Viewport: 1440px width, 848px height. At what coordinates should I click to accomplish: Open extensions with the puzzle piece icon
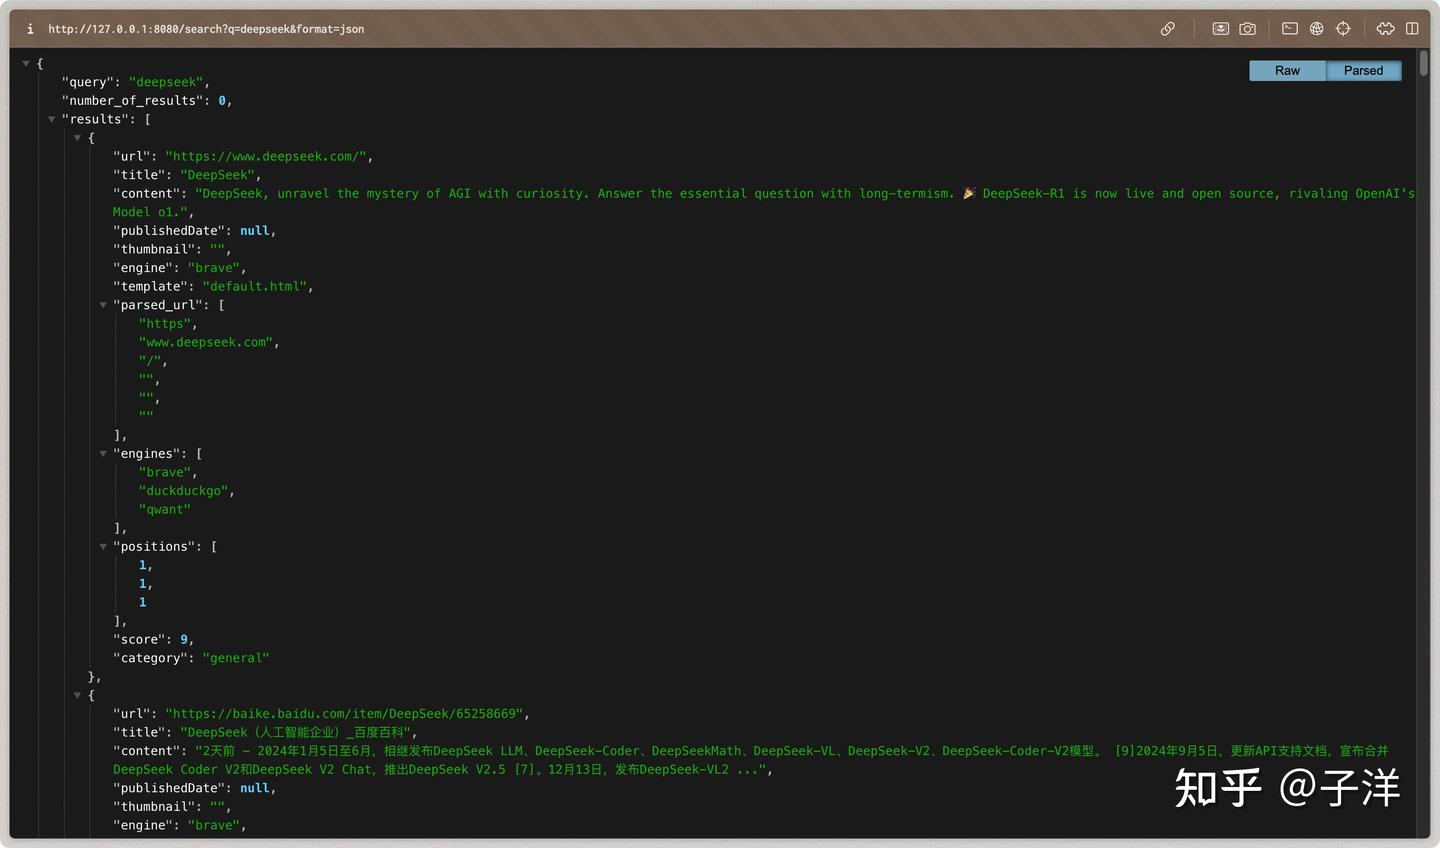point(1385,29)
